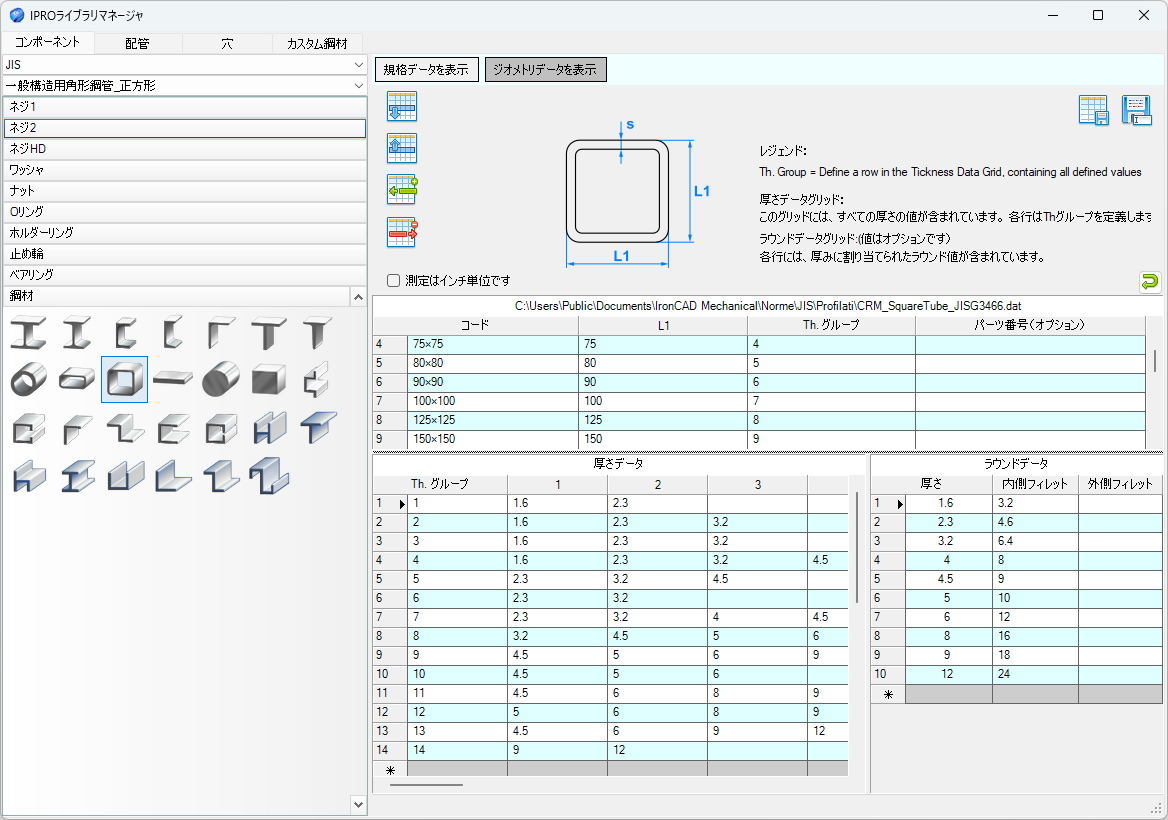Select the narrow gray I-beam profile icon
Viewport: 1168px width, 820px height.
[x=77, y=332]
